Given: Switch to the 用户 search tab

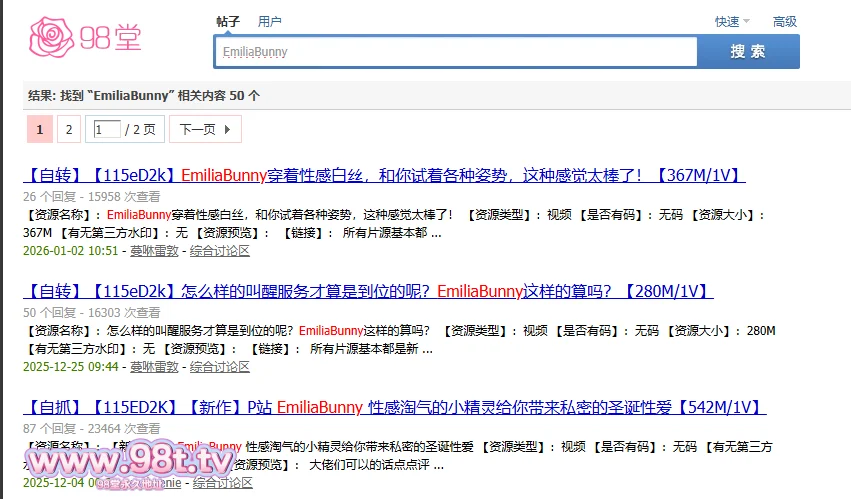Looking at the screenshot, I should (x=269, y=21).
